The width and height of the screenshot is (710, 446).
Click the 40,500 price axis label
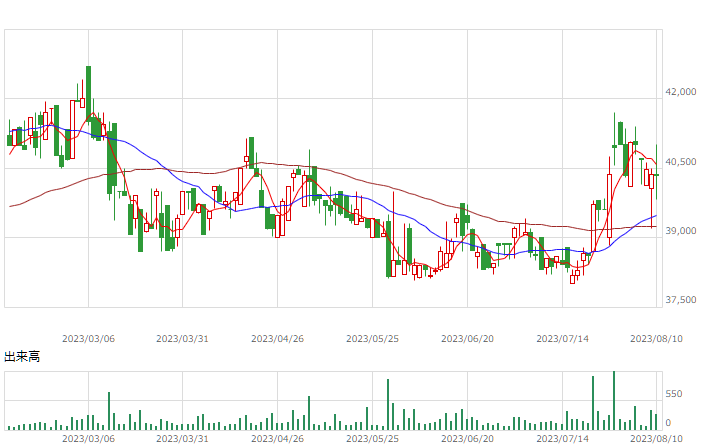681,162
